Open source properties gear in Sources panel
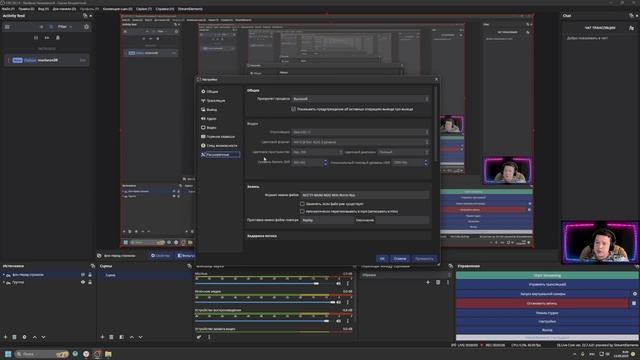640x360 pixels. click(x=24, y=337)
